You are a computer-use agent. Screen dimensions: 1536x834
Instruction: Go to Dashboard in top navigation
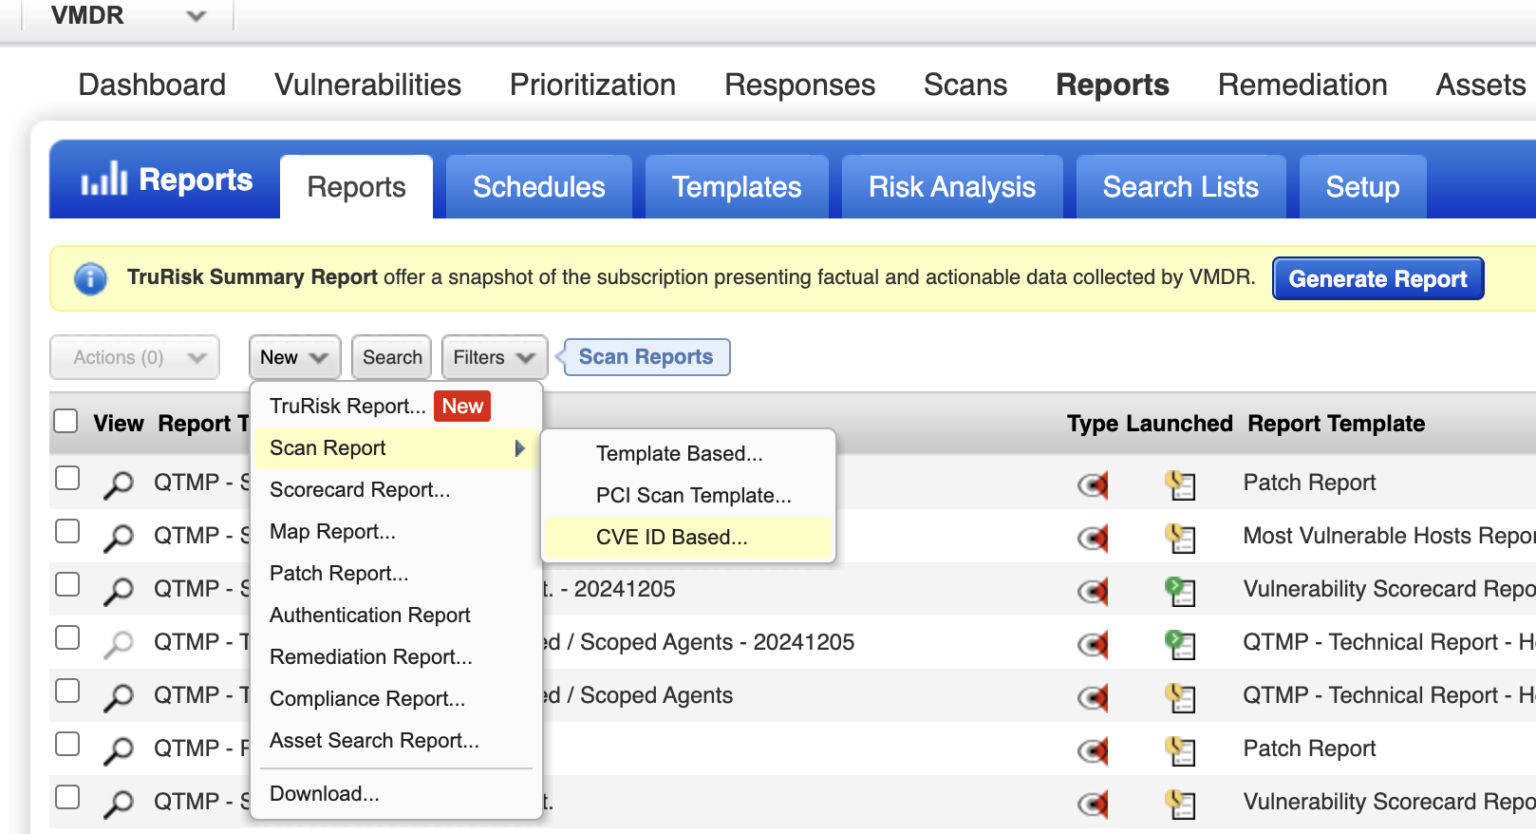(152, 85)
